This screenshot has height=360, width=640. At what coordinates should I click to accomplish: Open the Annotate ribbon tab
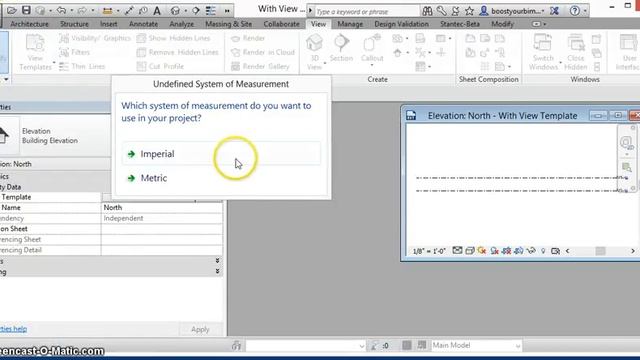pos(143,24)
